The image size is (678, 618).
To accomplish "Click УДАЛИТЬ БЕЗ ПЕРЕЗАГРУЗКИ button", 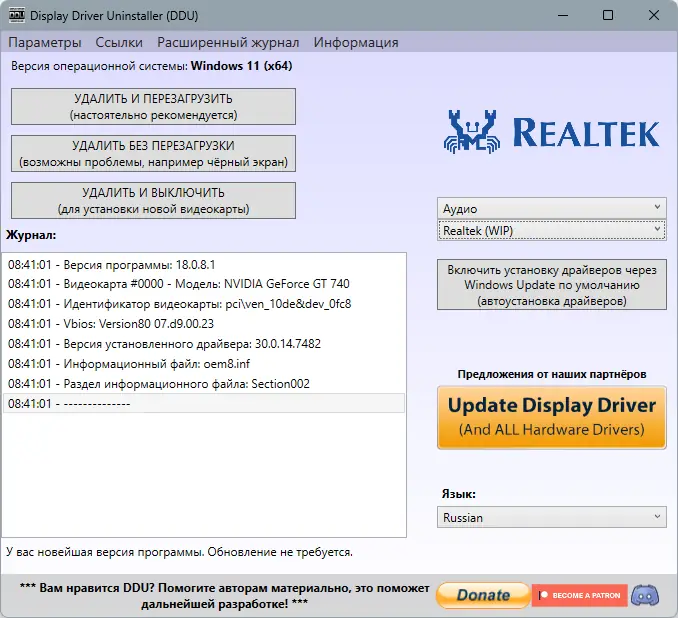I will (x=154, y=154).
